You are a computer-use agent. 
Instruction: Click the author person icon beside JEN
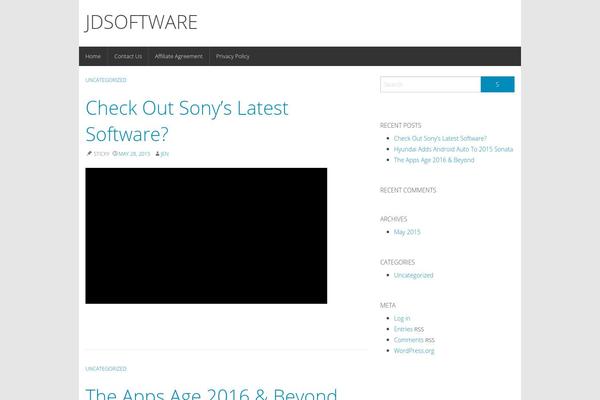coord(157,153)
